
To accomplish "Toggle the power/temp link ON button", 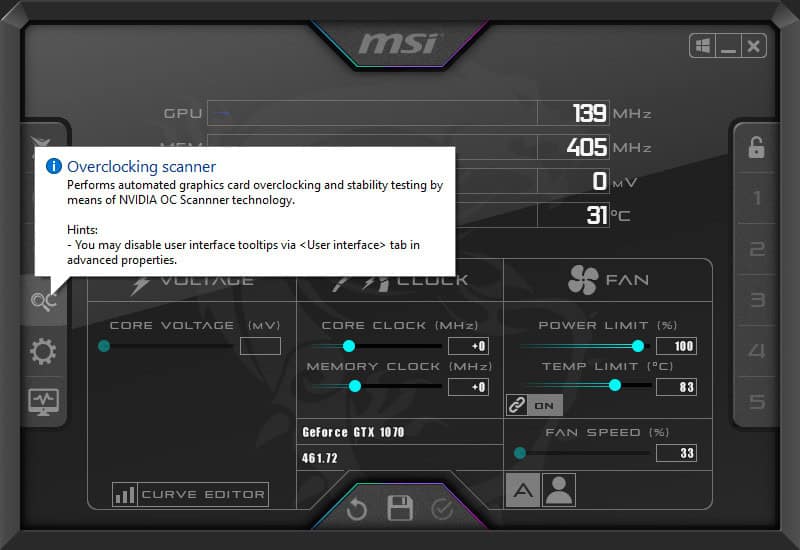I will 534,406.
